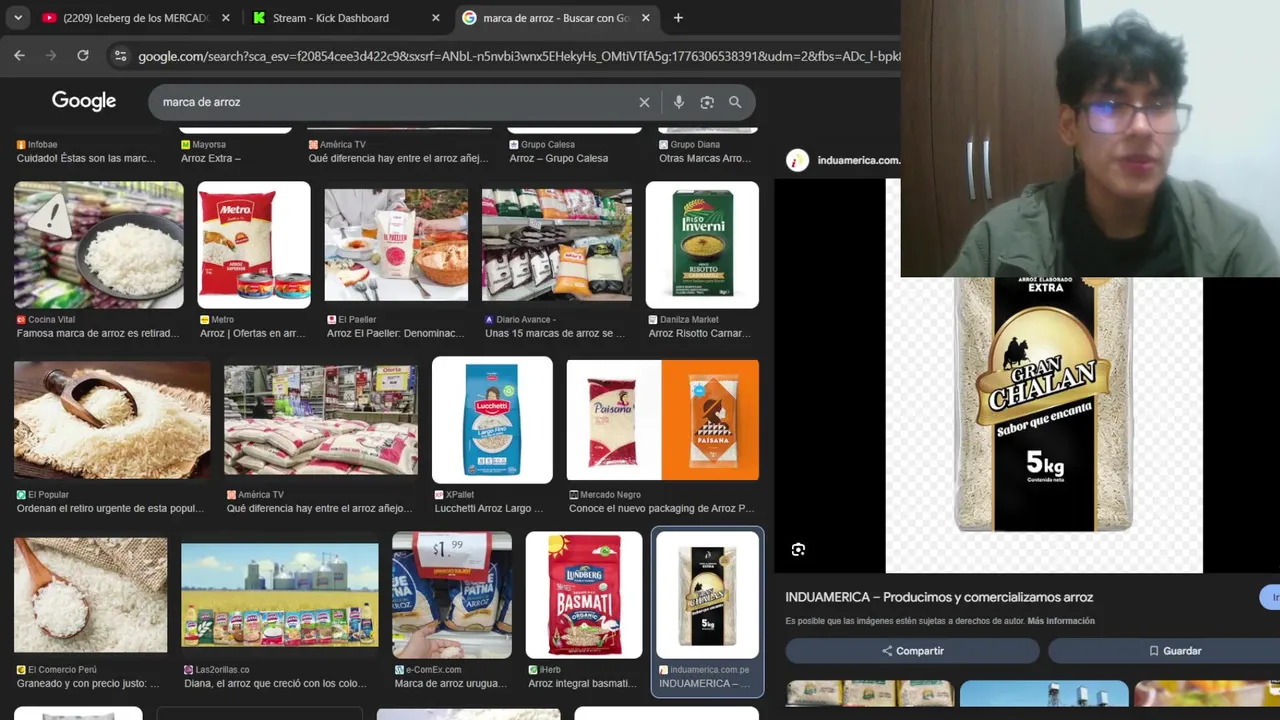1280x720 pixels.
Task: Open INDUAMERICA – Producimos y comercializamos arroz title
Action: [x=939, y=597]
